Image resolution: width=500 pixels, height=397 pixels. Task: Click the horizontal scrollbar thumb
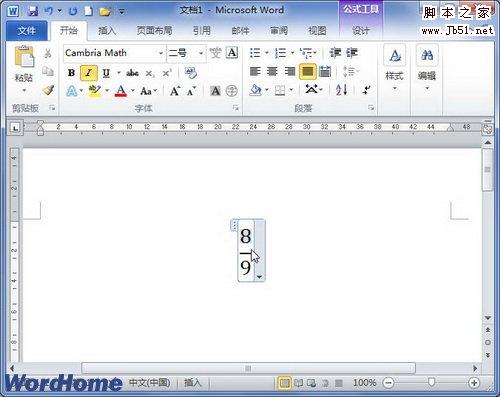pos(248,368)
